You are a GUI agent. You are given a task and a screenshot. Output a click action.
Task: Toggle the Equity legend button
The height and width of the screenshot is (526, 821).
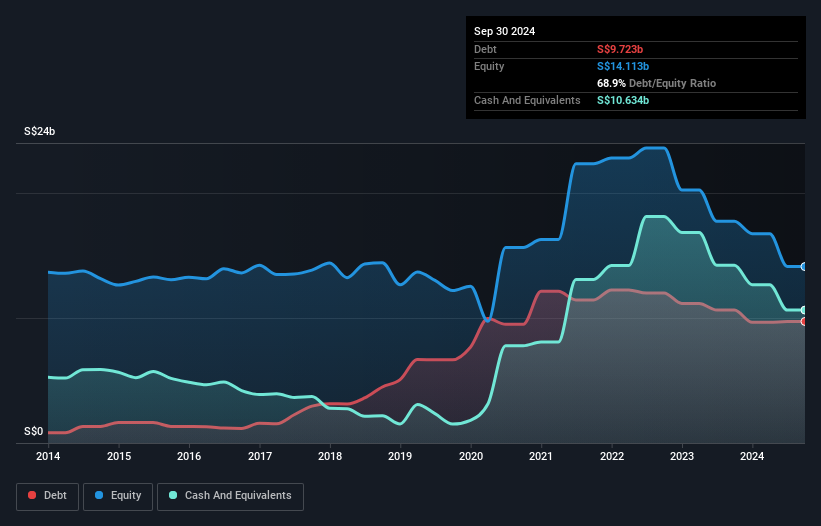tap(118, 496)
